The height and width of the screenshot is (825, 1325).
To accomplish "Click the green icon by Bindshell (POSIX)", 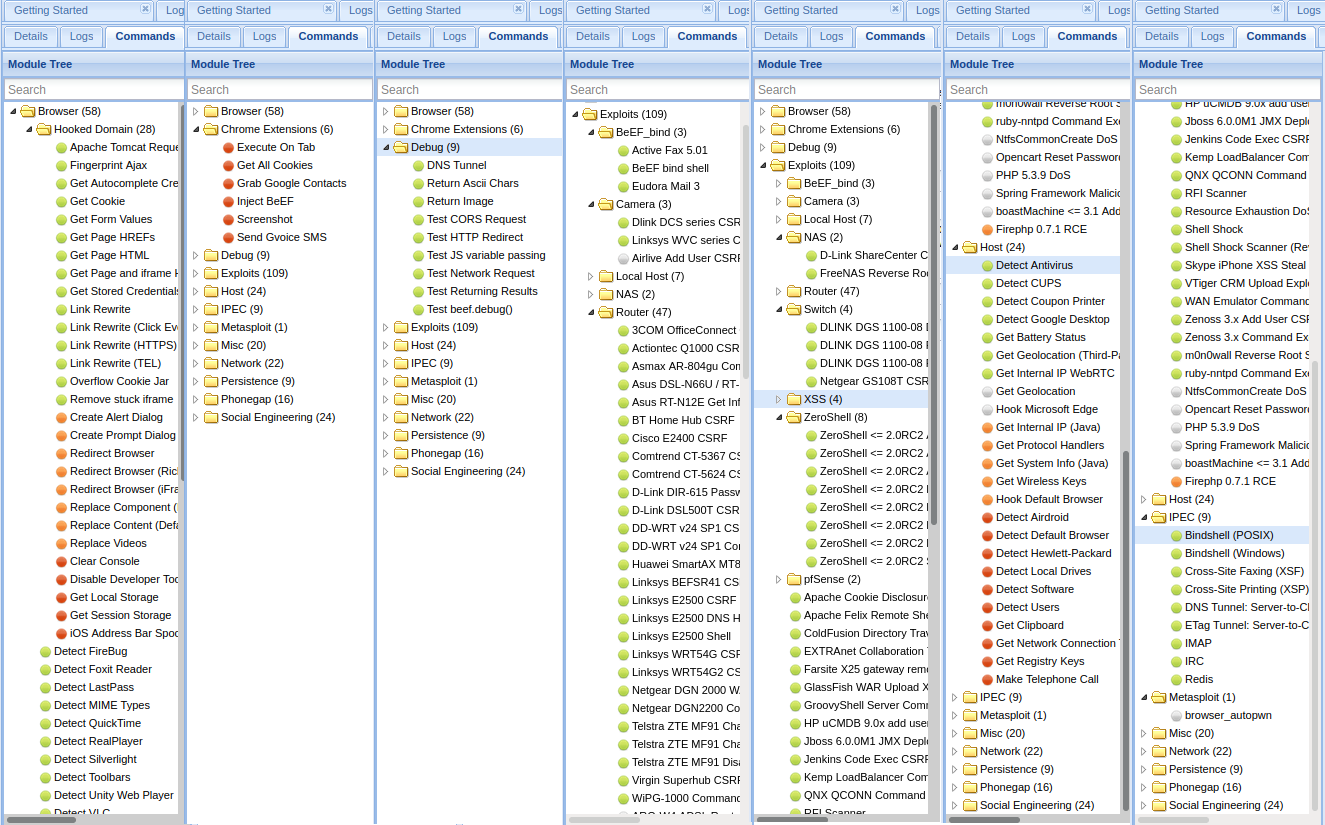I will coord(1176,535).
